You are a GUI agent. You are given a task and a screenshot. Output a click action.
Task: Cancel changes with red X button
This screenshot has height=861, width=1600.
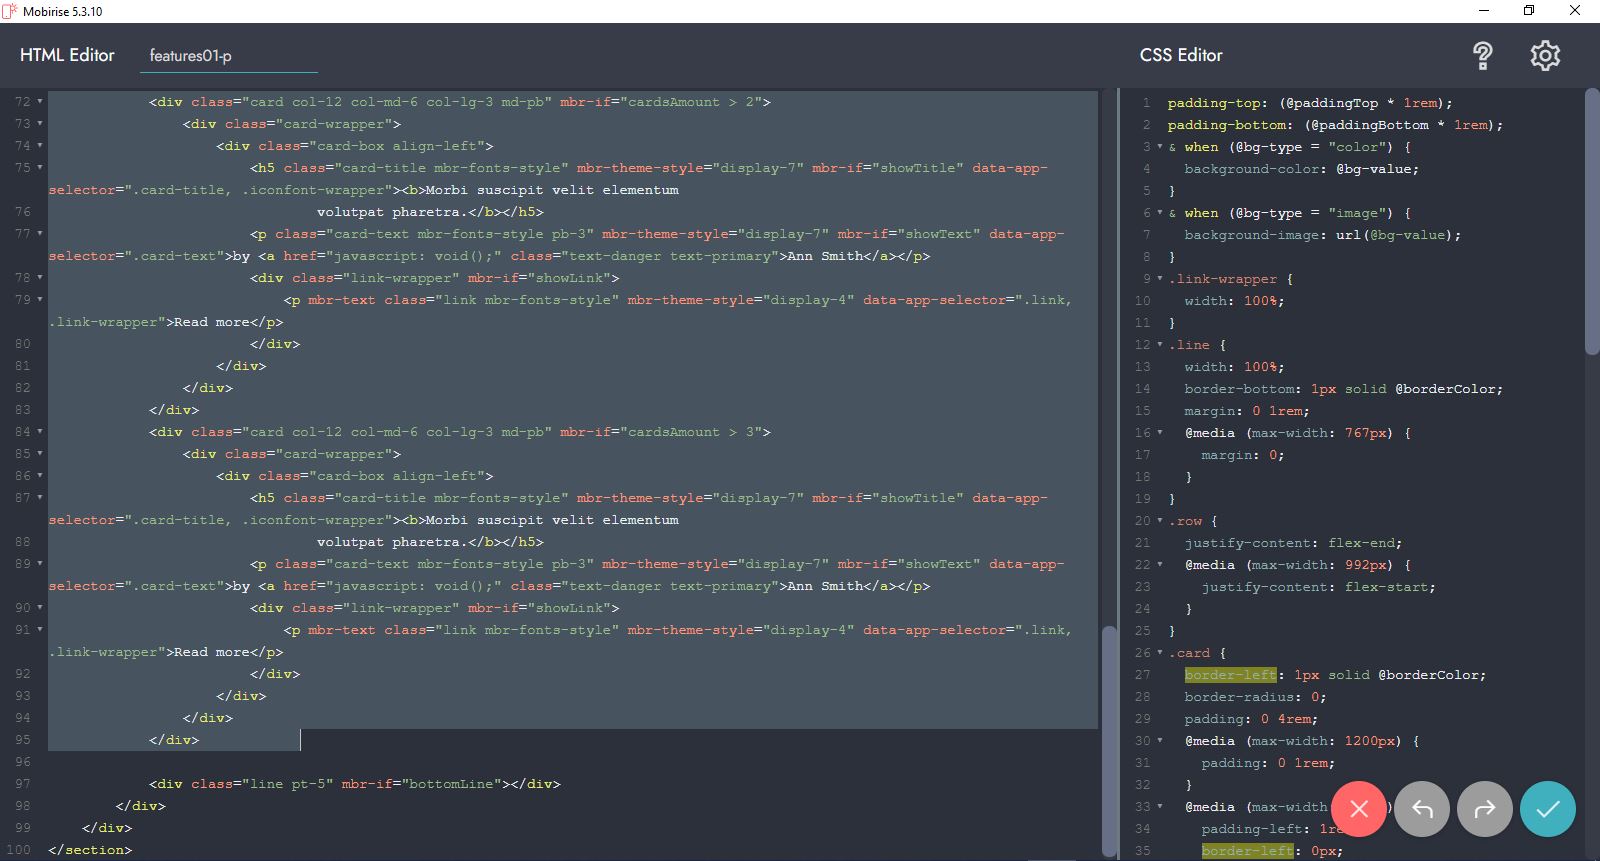pos(1358,809)
